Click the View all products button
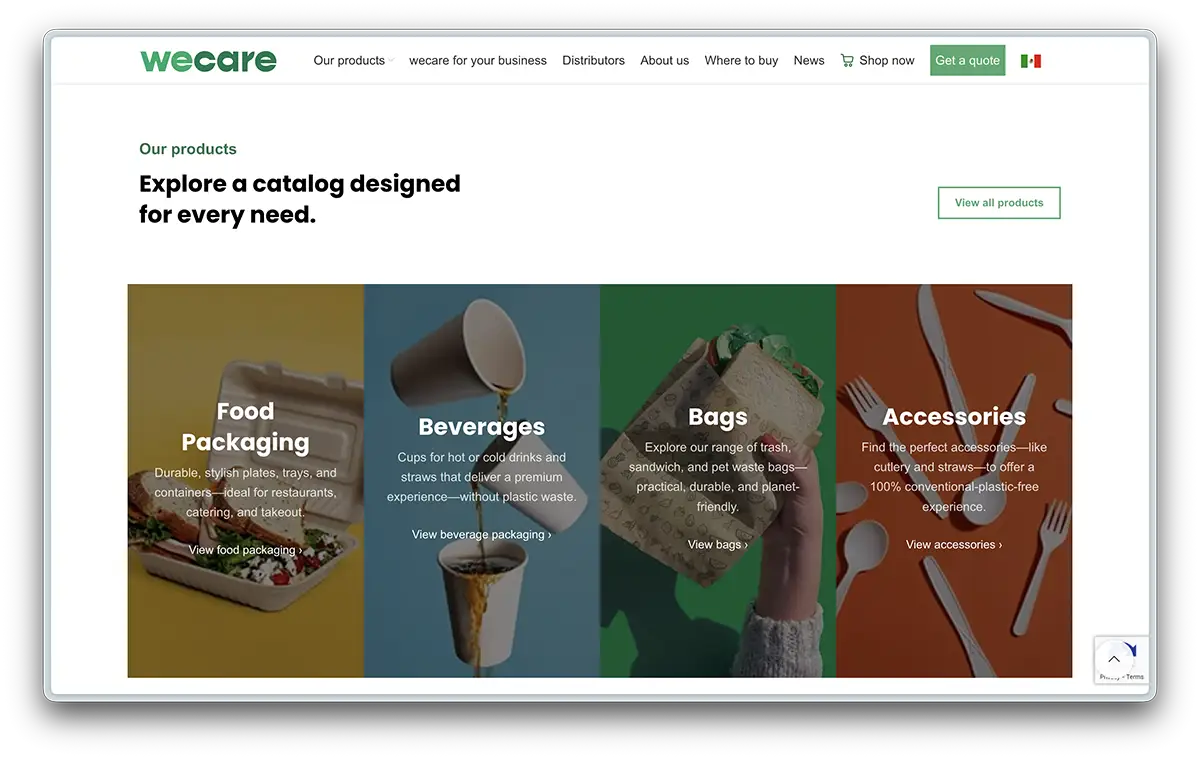Image resolution: width=1200 pixels, height=759 pixels. click(x=999, y=202)
